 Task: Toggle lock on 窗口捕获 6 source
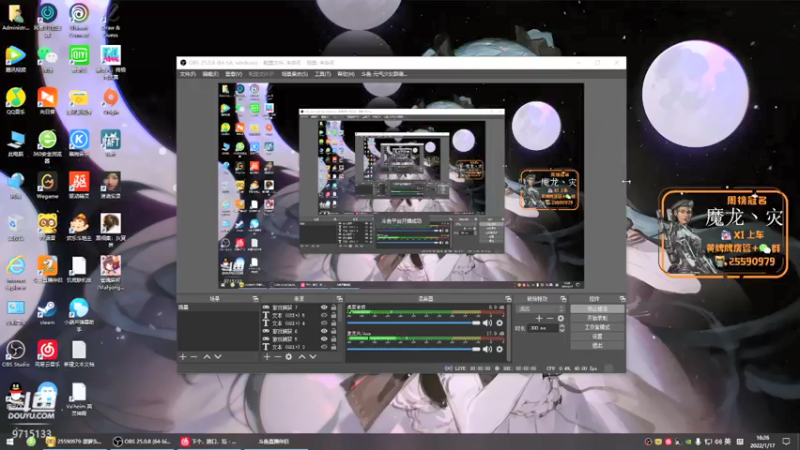[x=334, y=331]
